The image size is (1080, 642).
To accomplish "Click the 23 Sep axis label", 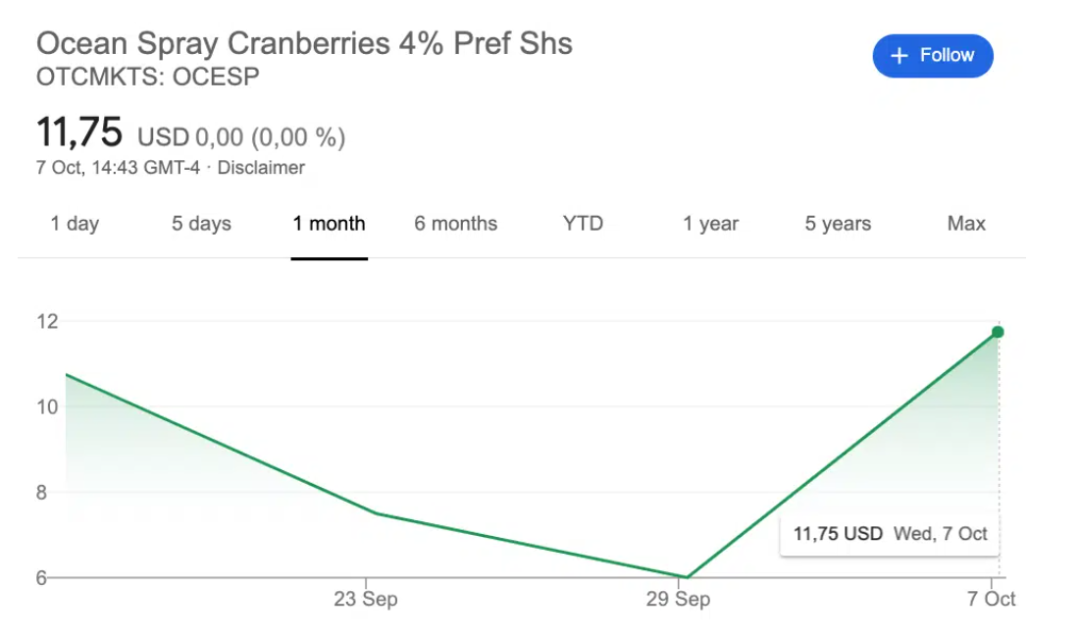I will click(x=365, y=600).
